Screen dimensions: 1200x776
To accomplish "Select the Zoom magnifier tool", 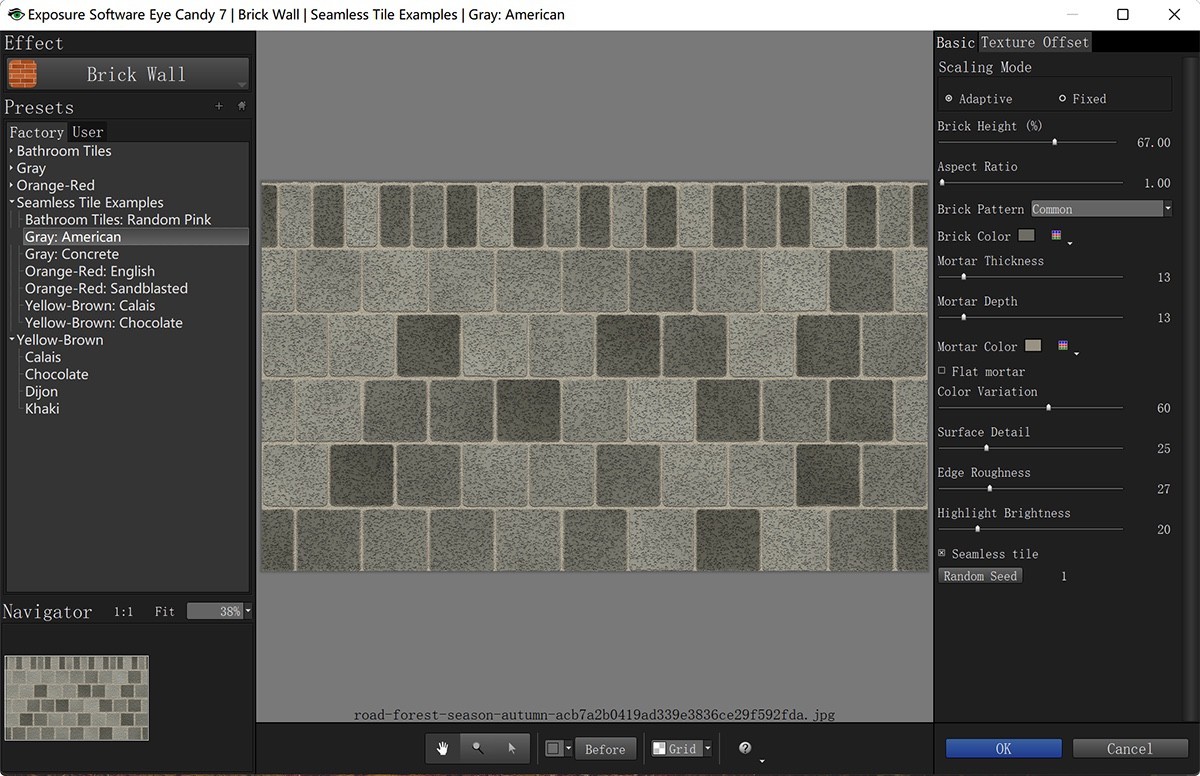I will tap(477, 748).
